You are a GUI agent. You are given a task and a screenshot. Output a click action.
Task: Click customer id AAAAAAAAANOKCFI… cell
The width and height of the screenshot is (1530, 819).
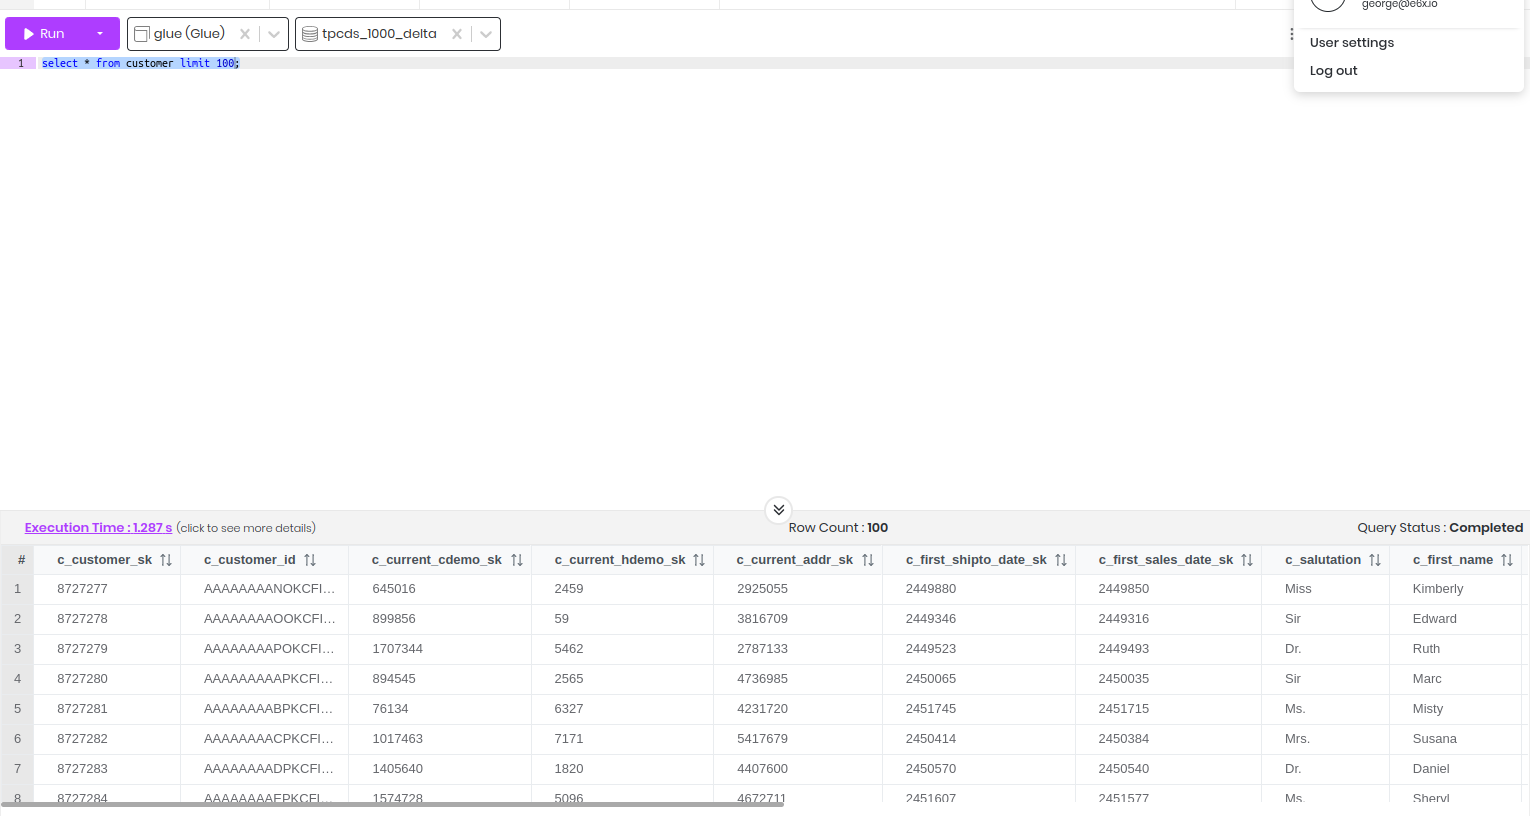pyautogui.click(x=269, y=589)
